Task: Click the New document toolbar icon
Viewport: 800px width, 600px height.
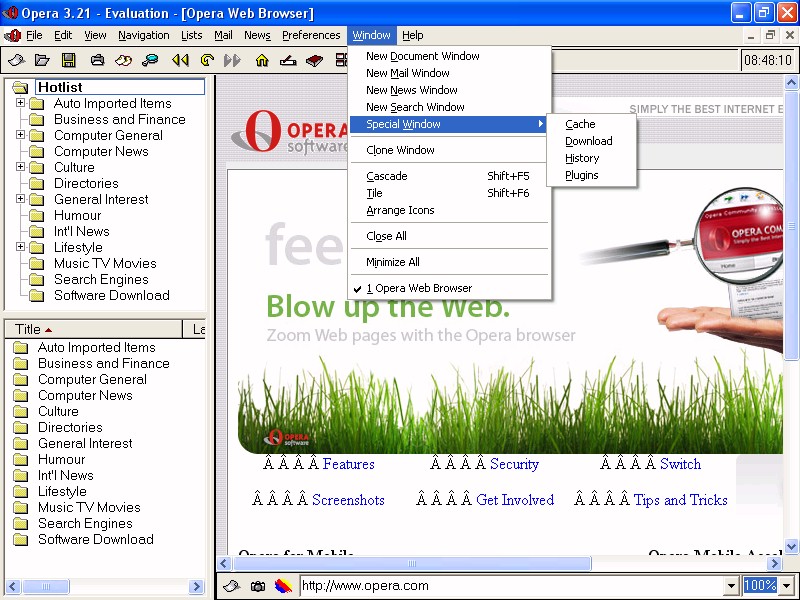Action: pos(16,61)
